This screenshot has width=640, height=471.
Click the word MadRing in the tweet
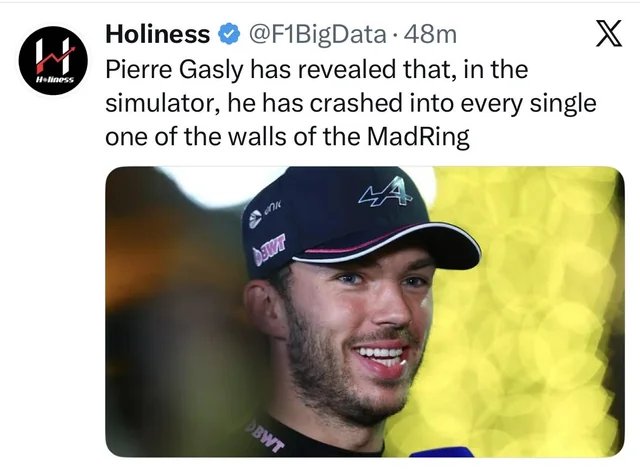tap(418, 137)
